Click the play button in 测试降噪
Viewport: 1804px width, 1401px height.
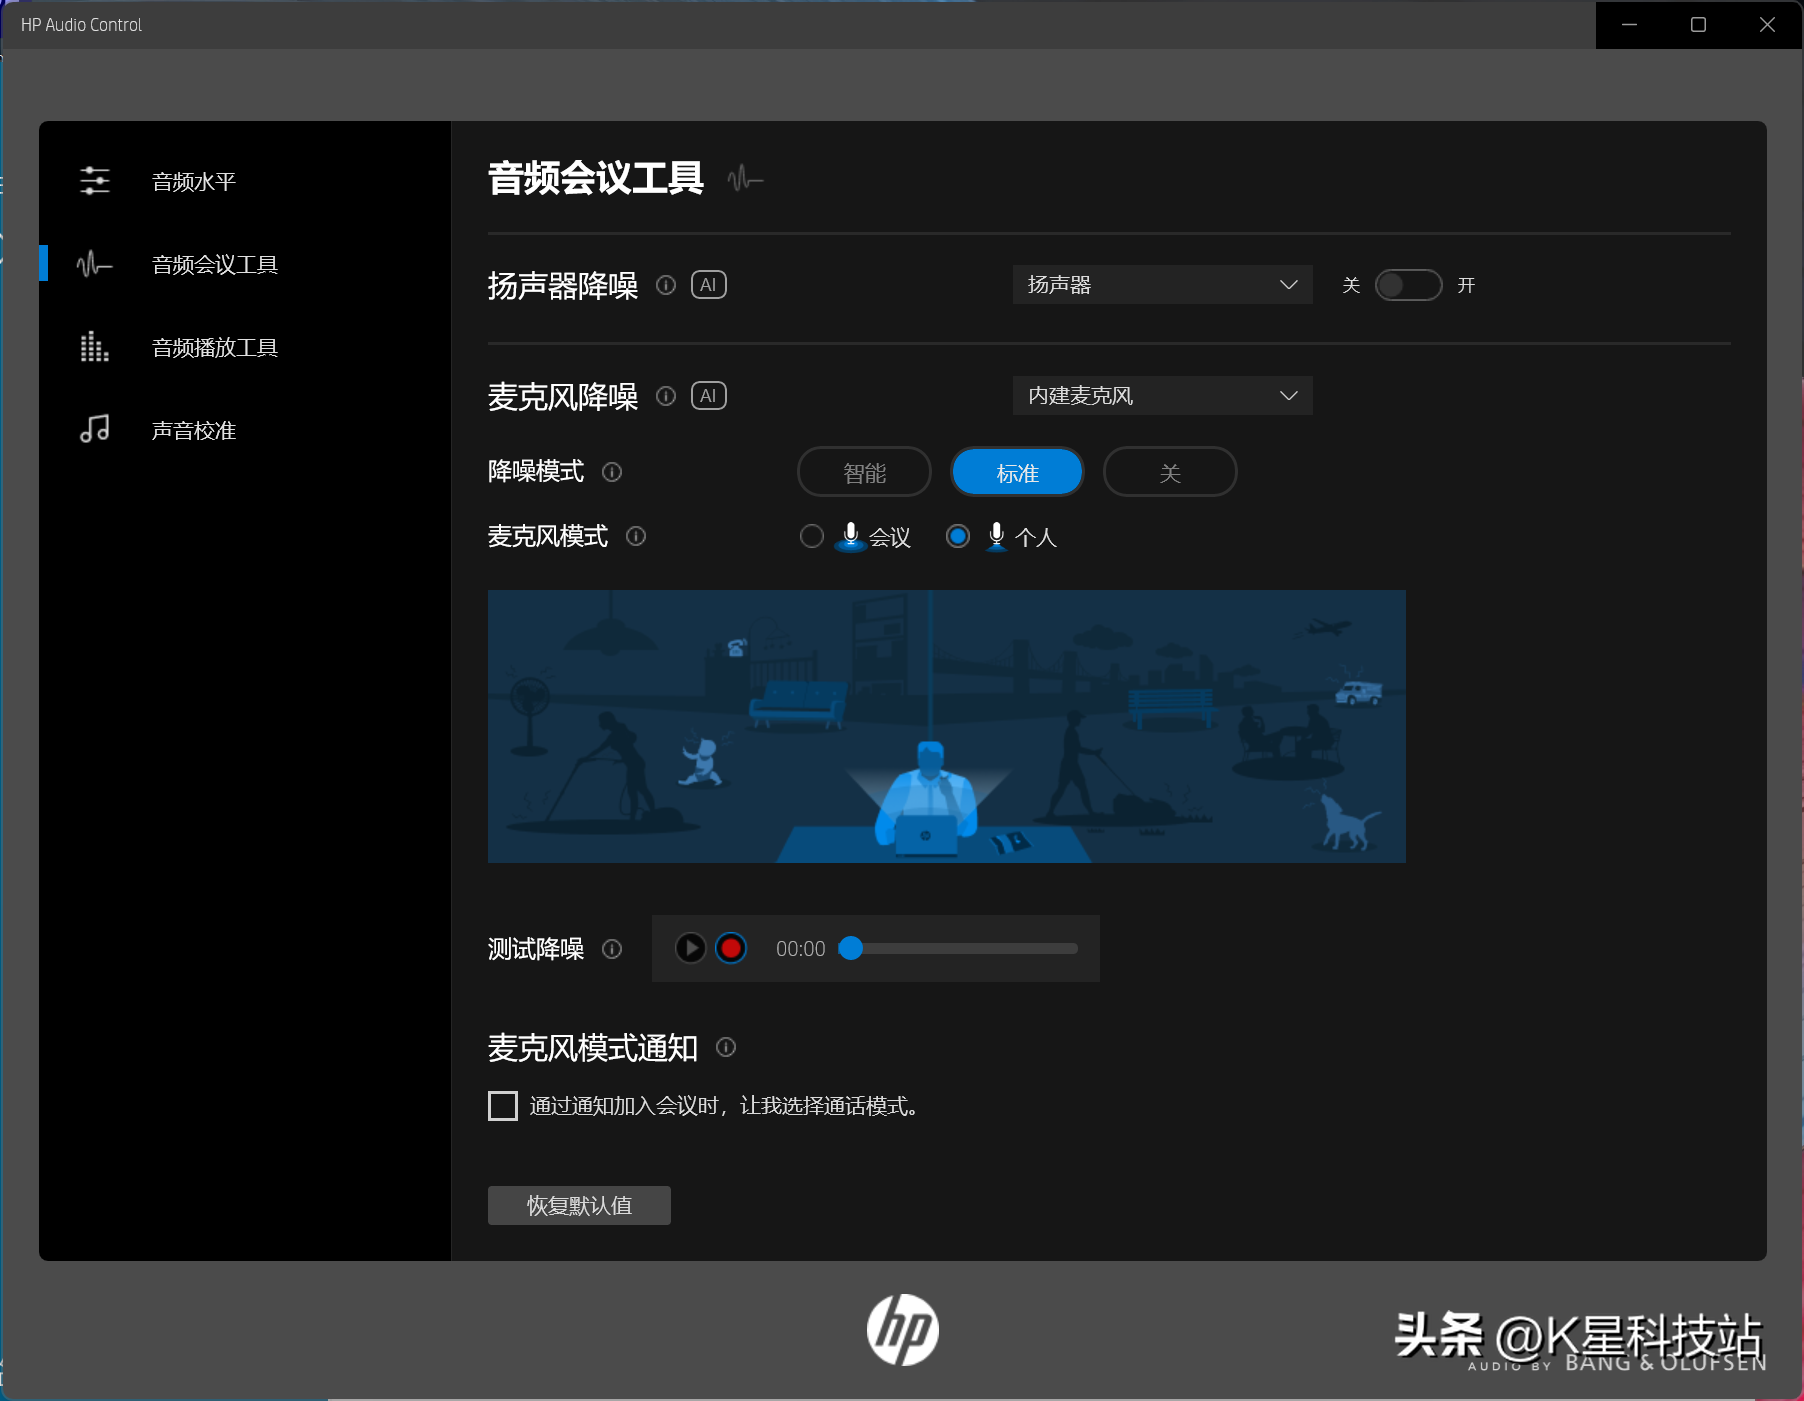pyautogui.click(x=690, y=948)
